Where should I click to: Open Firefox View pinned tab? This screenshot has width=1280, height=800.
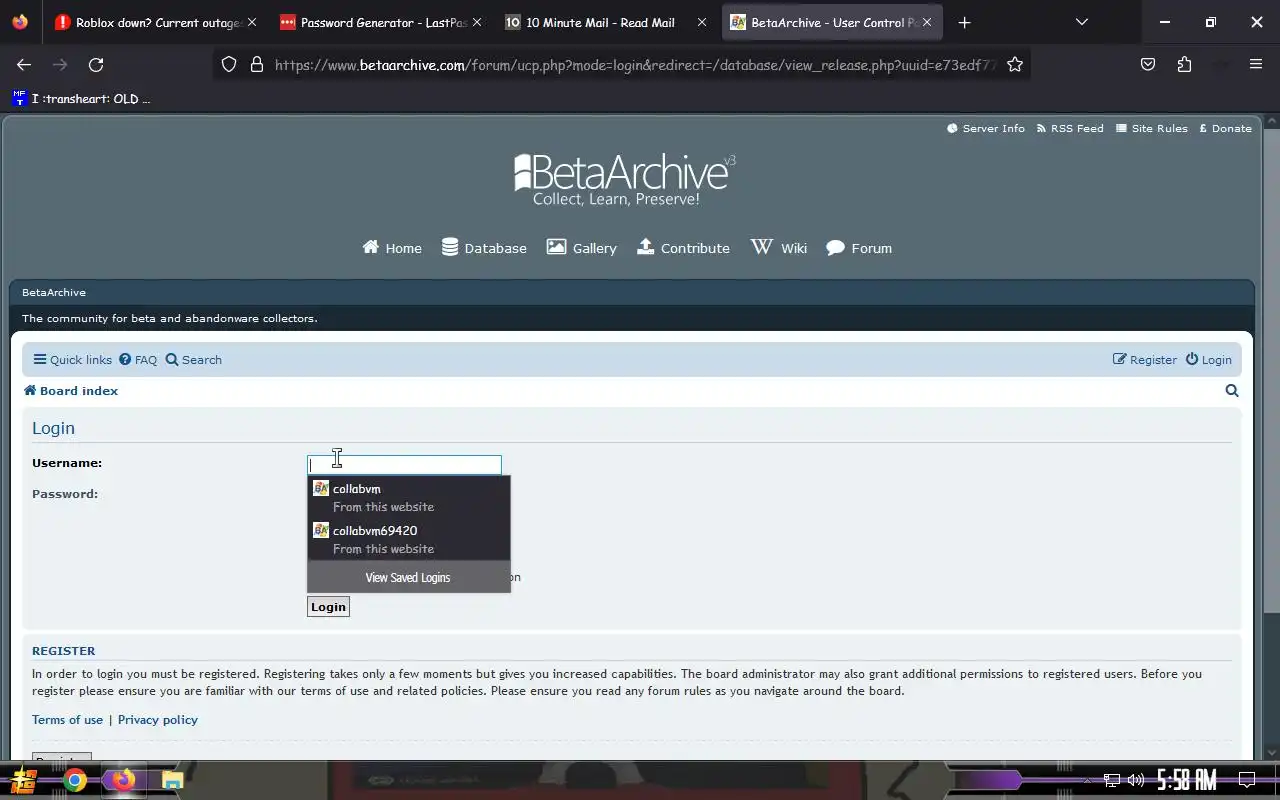(20, 22)
